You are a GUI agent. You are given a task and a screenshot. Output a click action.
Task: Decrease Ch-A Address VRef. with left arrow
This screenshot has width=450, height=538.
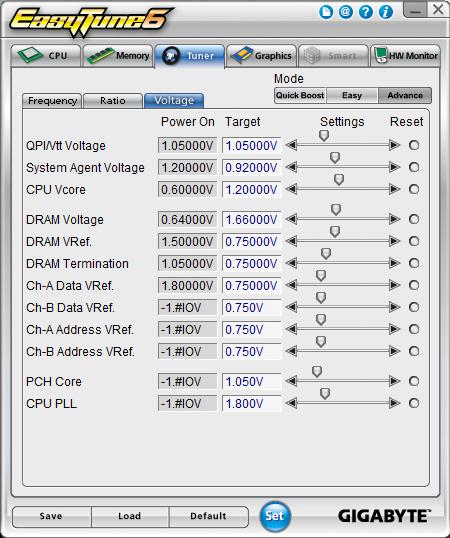pos(291,329)
